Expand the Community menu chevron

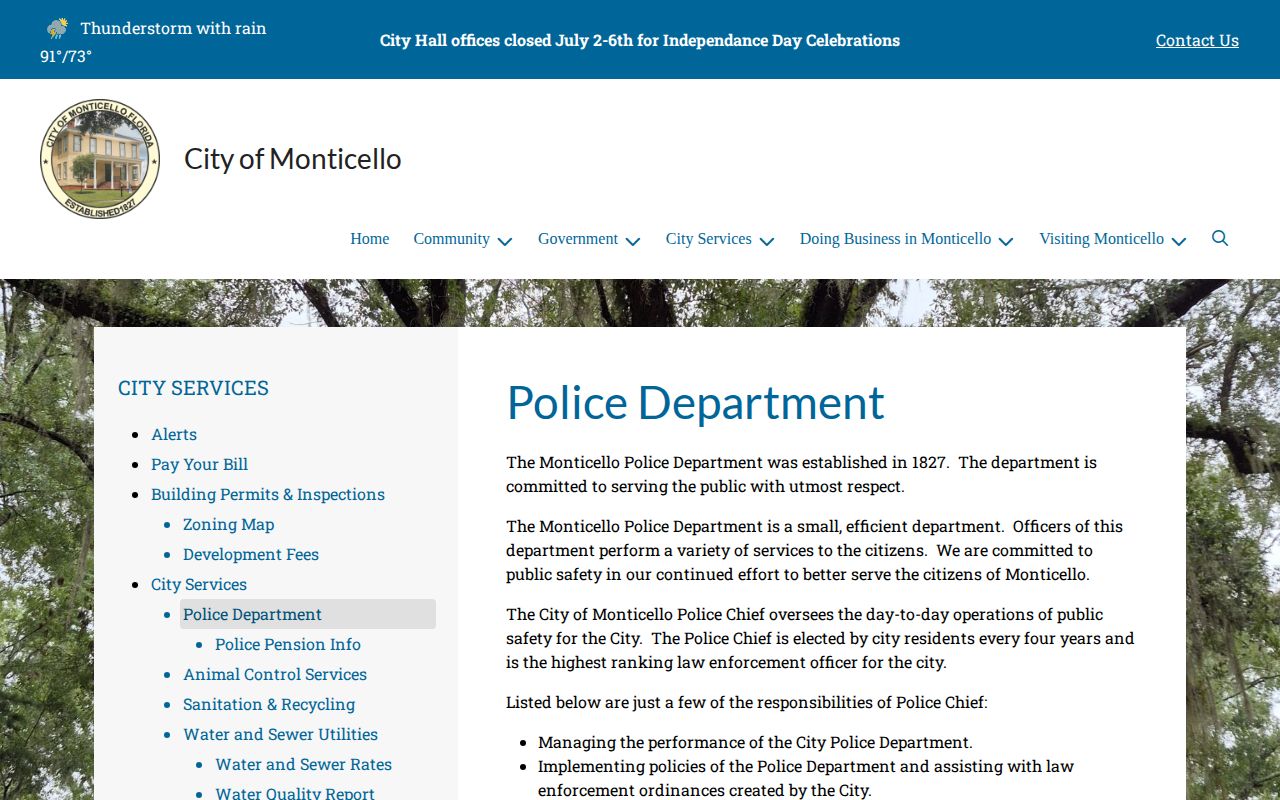pos(505,240)
